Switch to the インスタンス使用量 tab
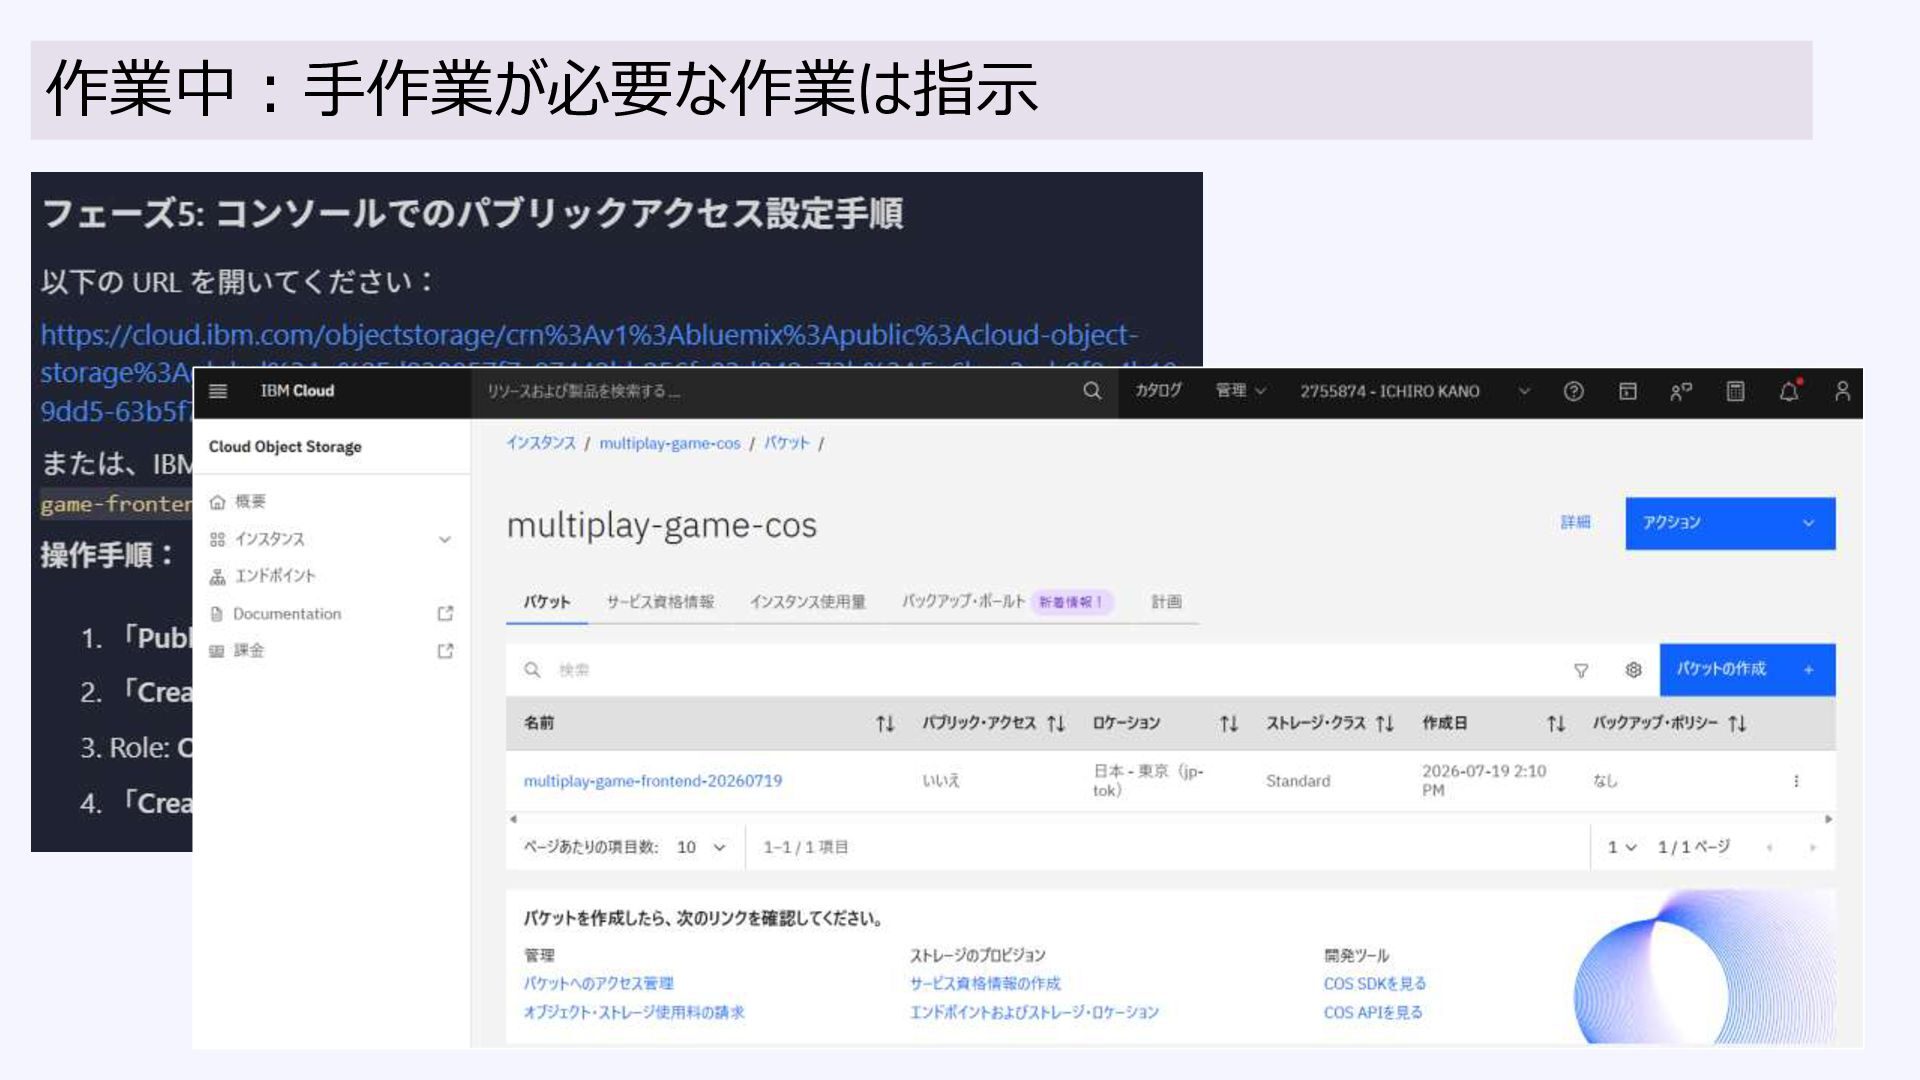 coord(807,602)
